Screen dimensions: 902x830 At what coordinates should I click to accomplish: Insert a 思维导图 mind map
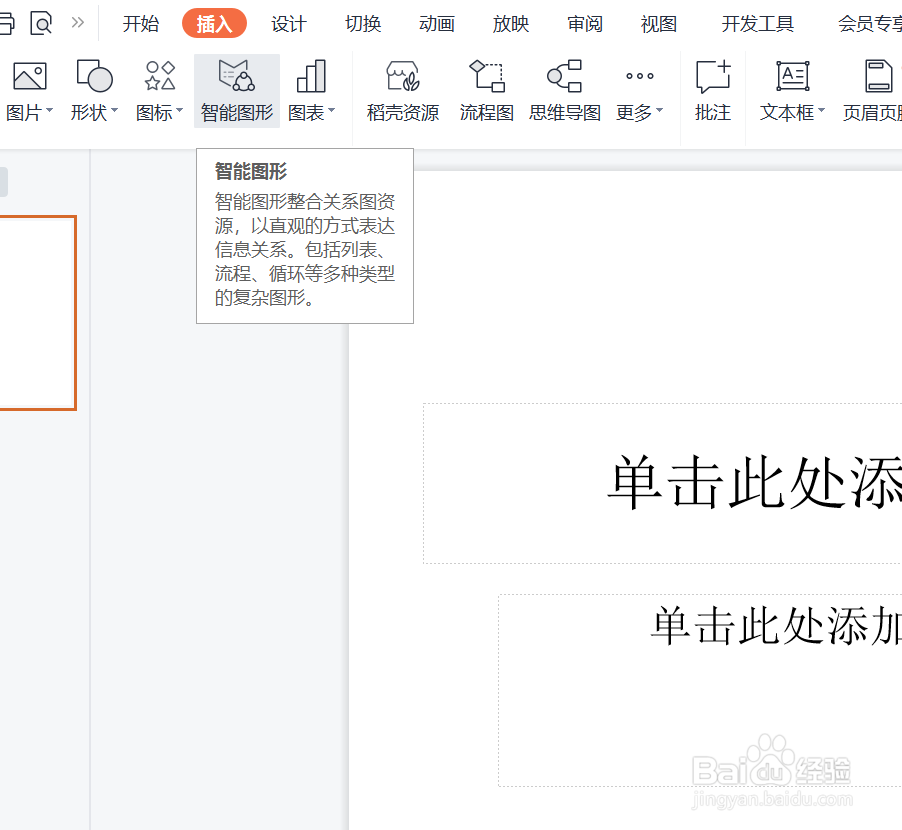564,90
